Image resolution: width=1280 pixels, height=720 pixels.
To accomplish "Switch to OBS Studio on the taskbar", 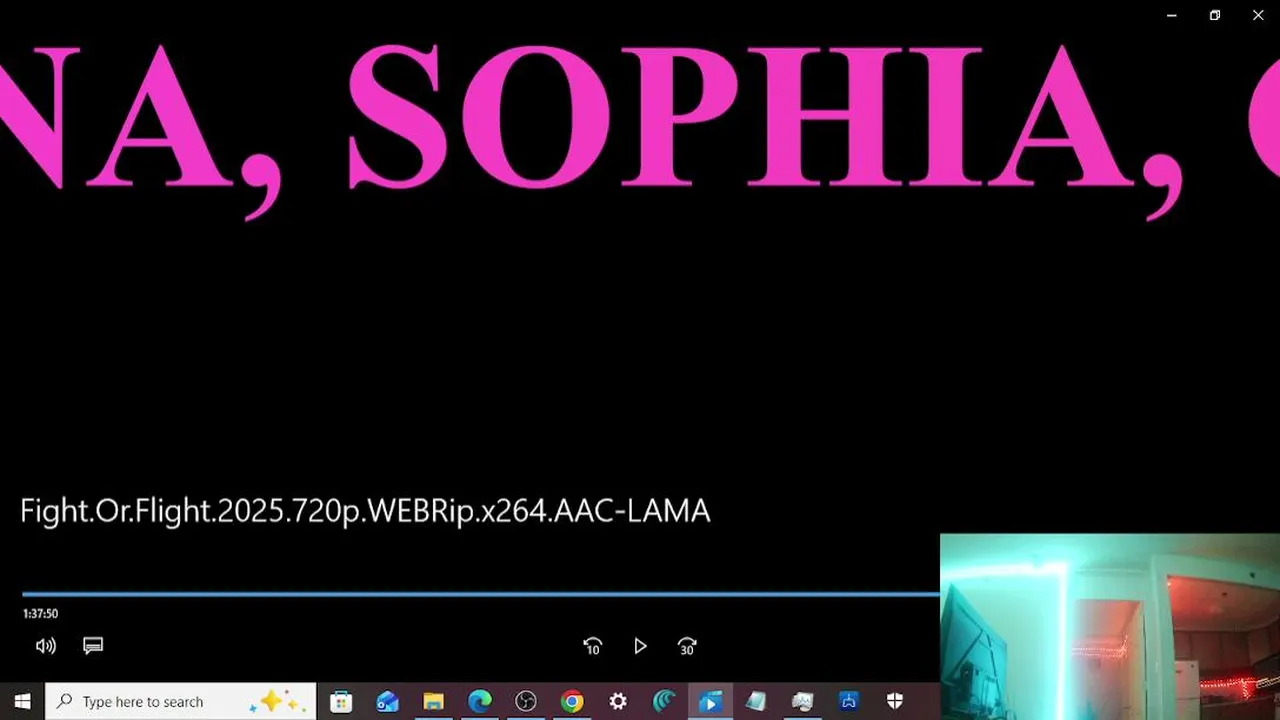I will click(526, 702).
